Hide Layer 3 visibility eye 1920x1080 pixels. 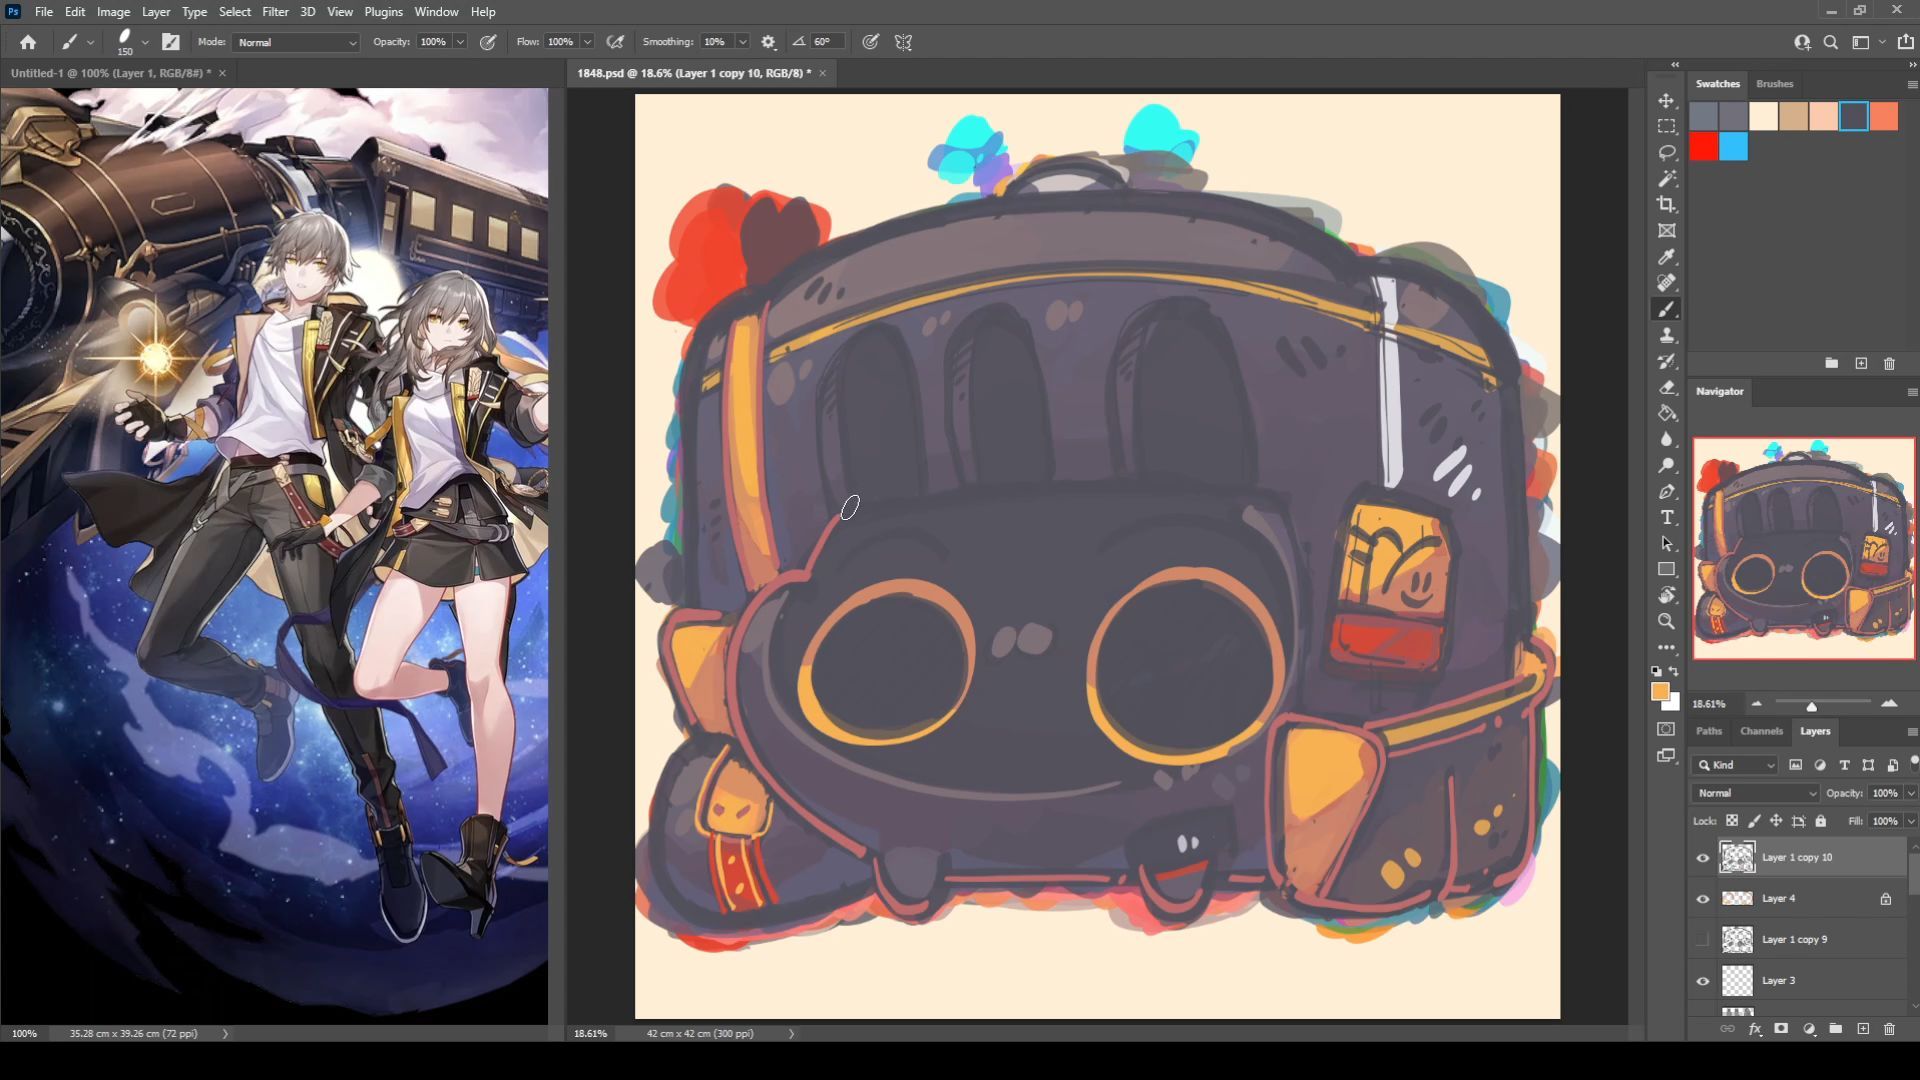point(1702,981)
